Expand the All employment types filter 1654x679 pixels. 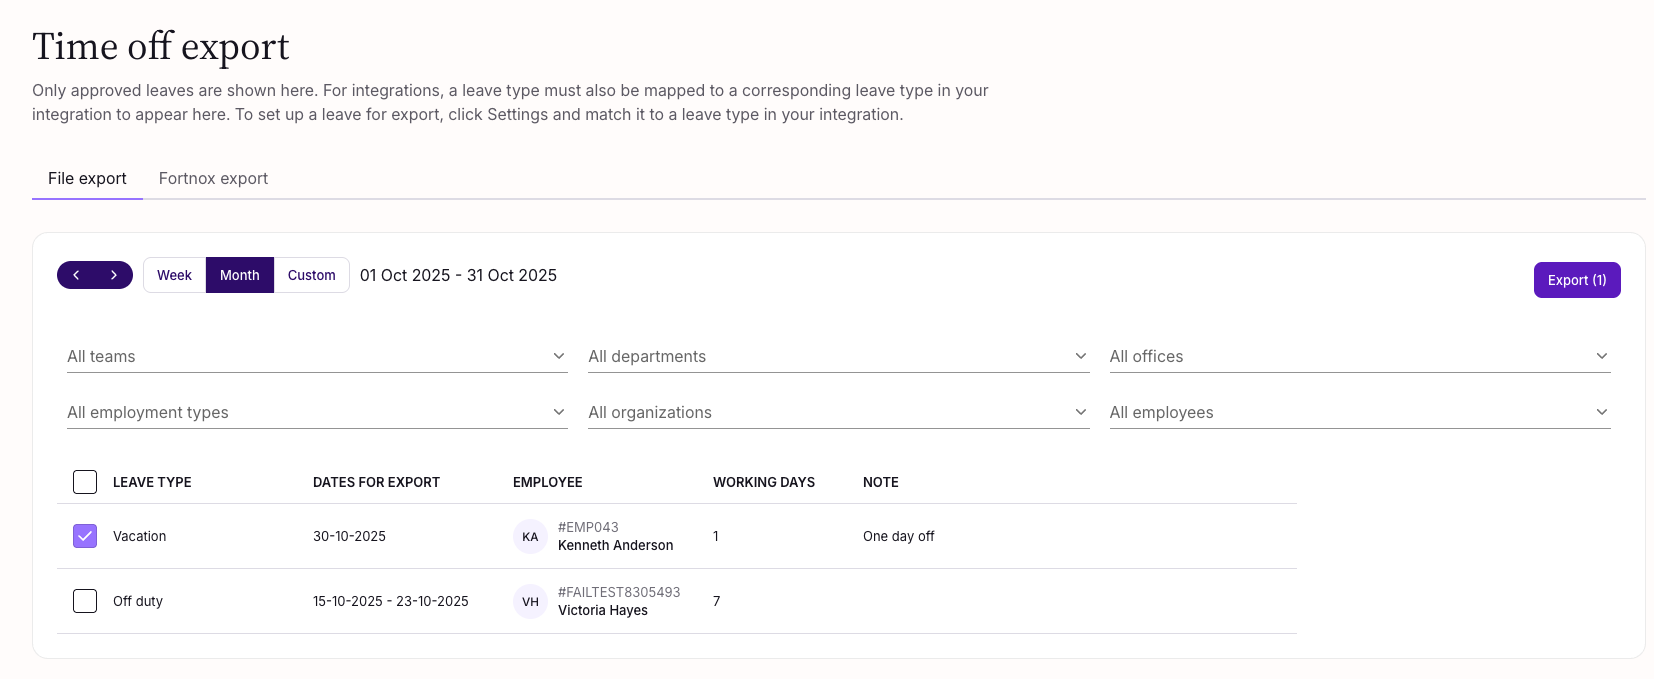click(x=316, y=413)
